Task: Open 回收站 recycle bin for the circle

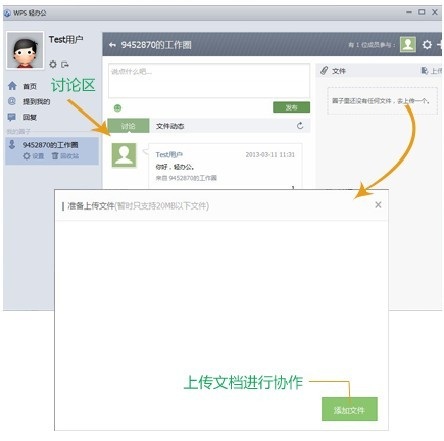Action: point(65,156)
